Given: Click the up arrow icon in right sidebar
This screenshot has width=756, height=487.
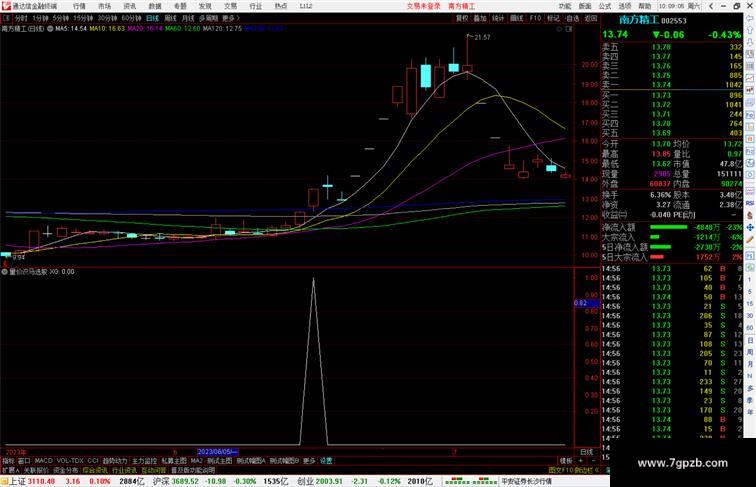Looking at the screenshot, I should (x=750, y=30).
